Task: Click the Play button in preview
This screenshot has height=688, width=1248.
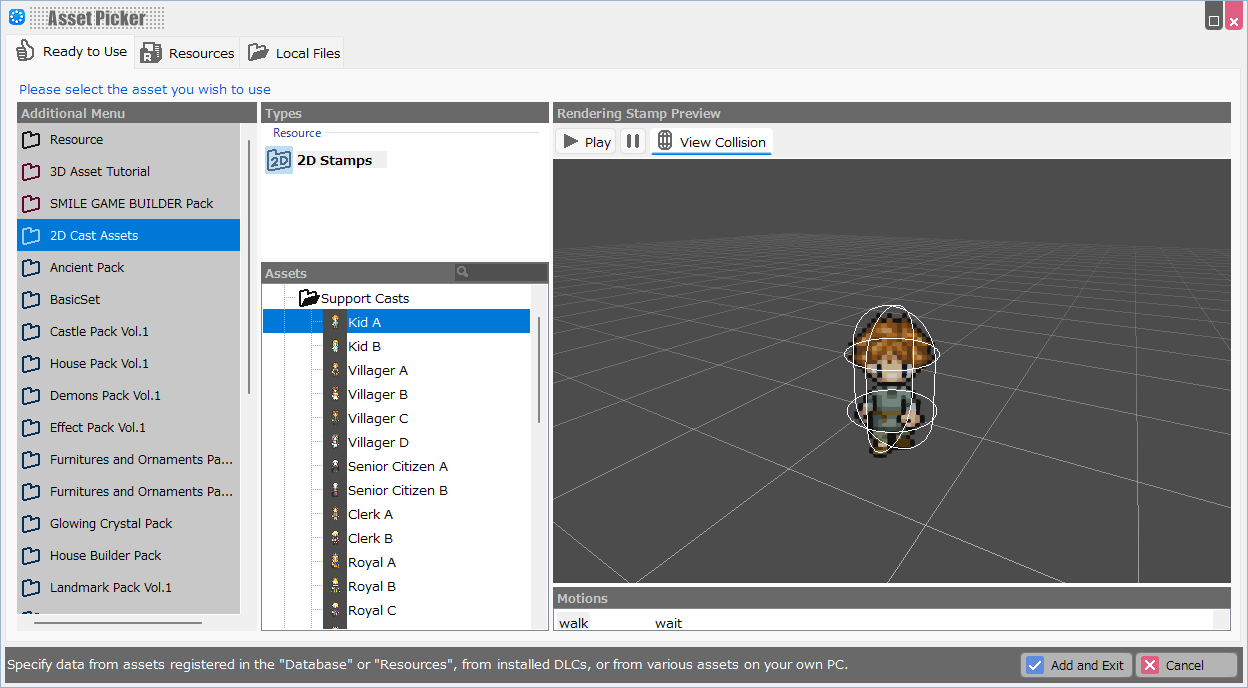Action: [x=586, y=142]
